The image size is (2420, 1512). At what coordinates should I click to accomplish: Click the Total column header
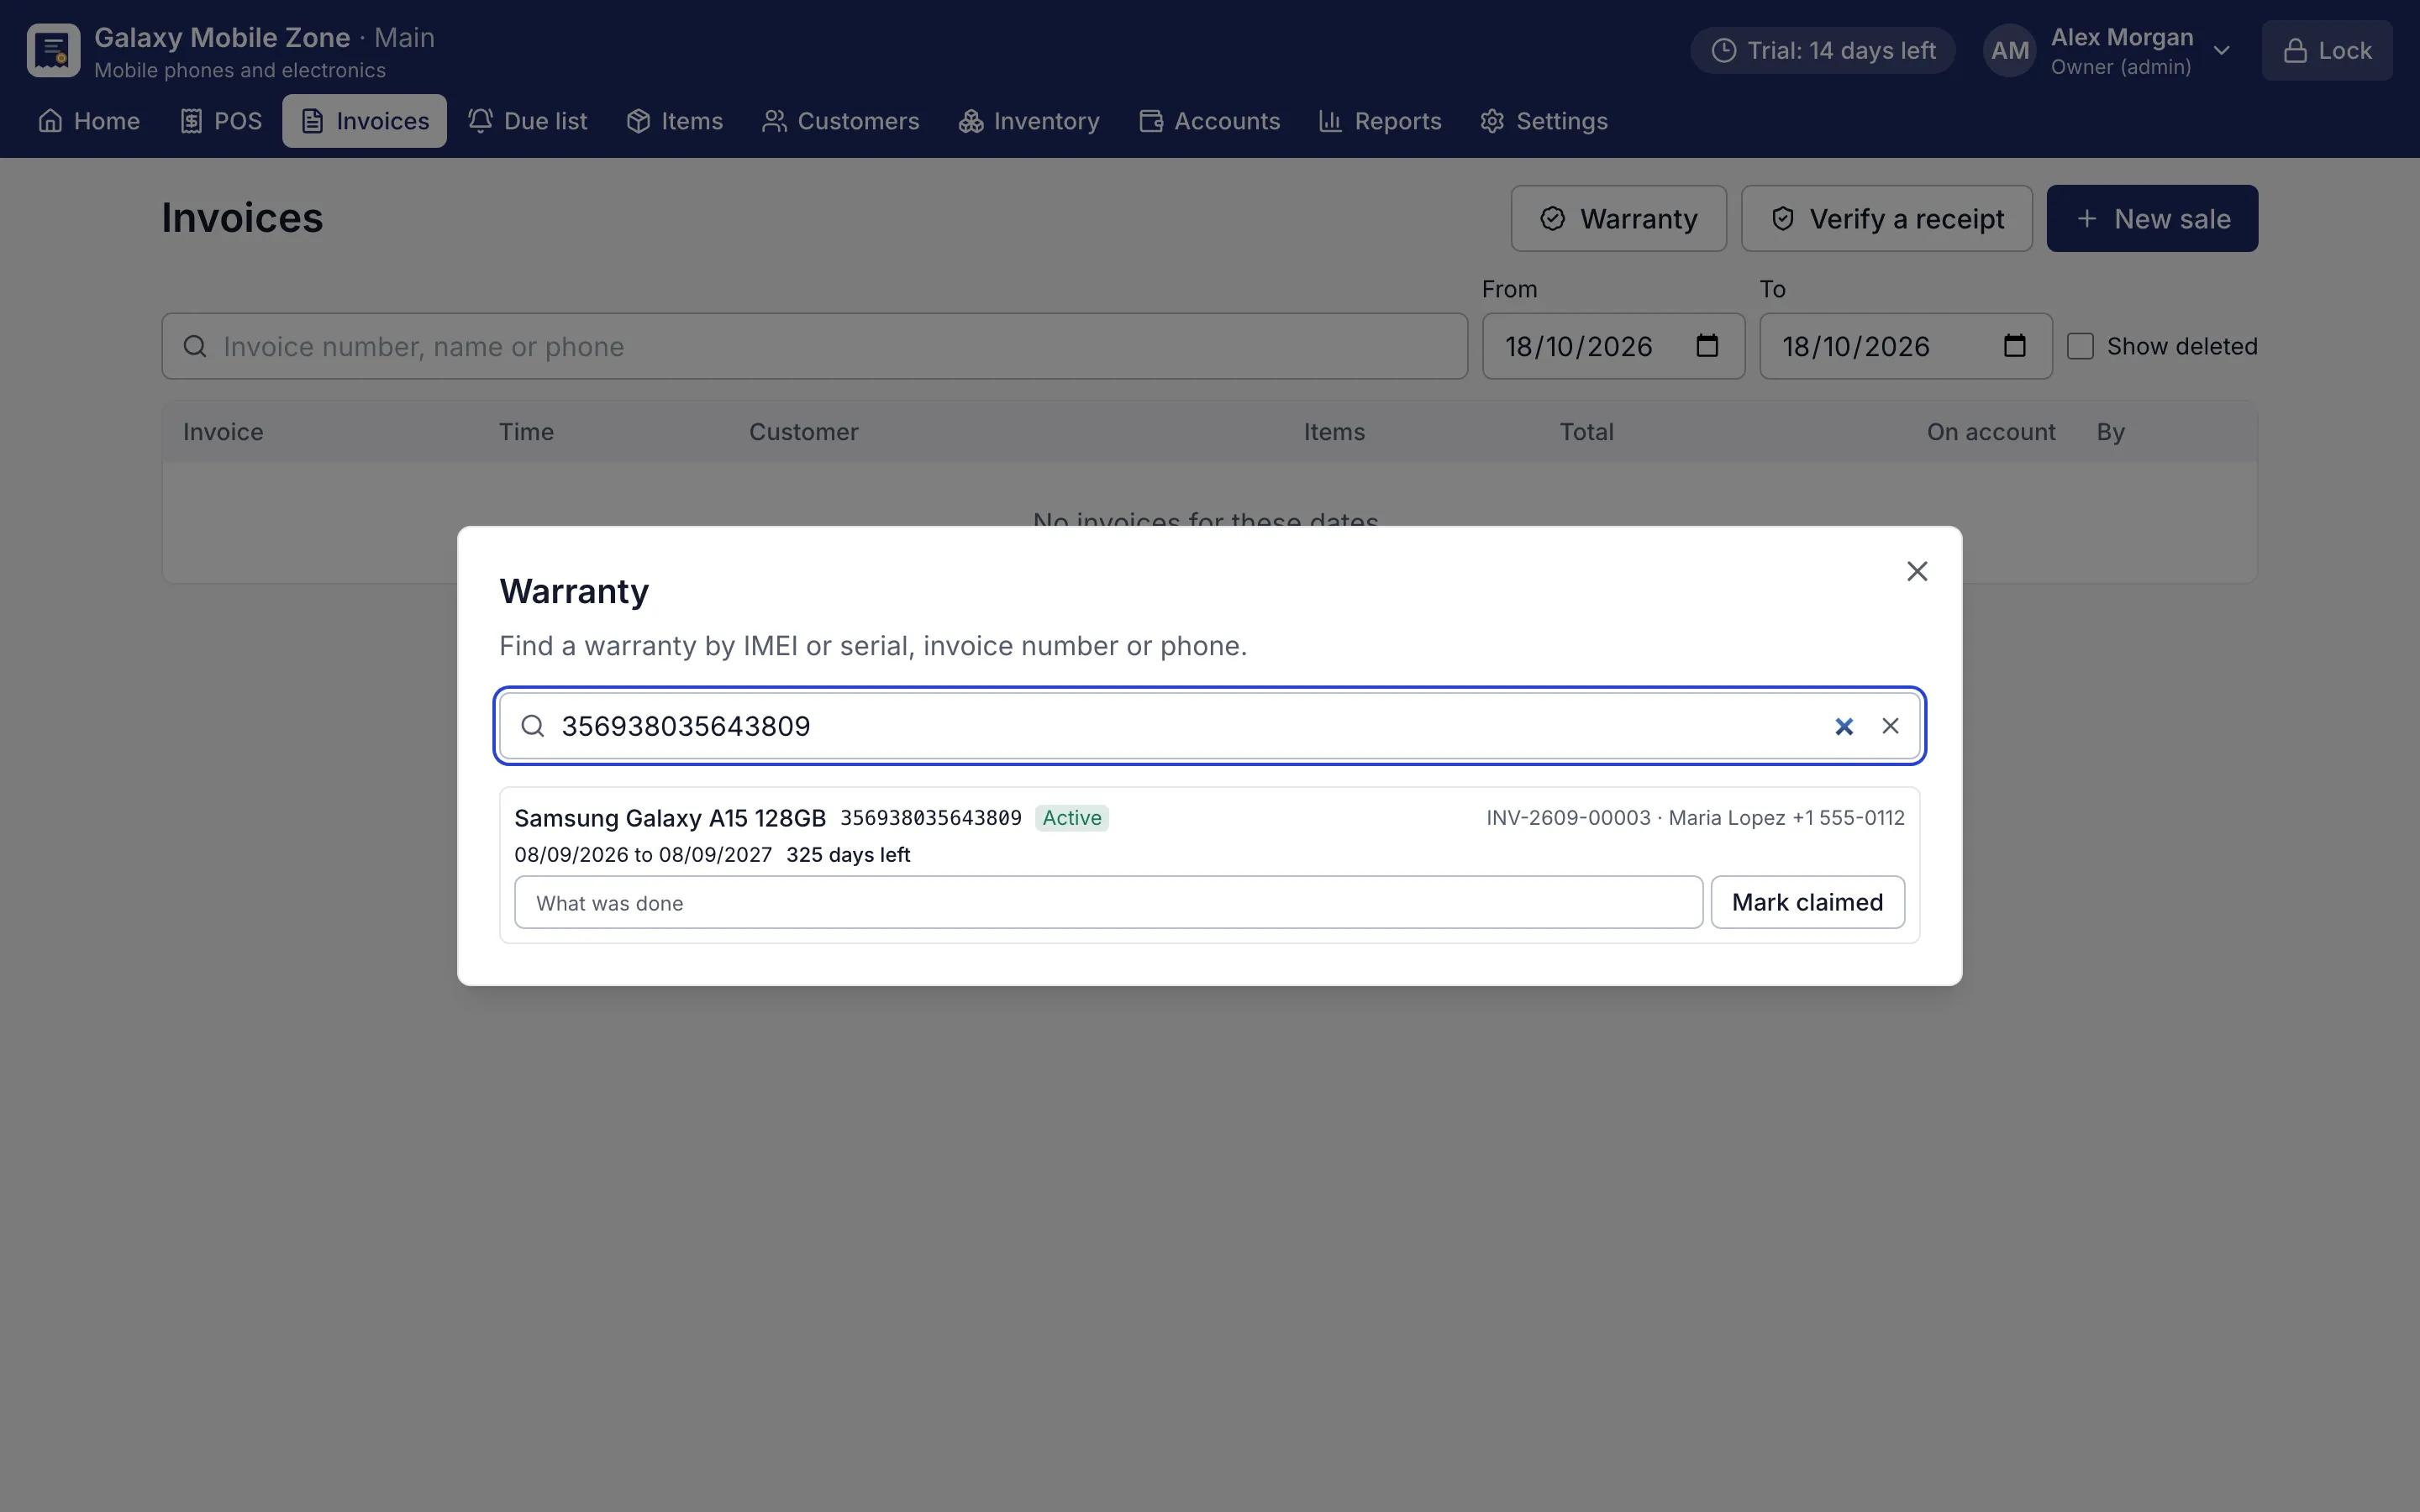[x=1586, y=432]
